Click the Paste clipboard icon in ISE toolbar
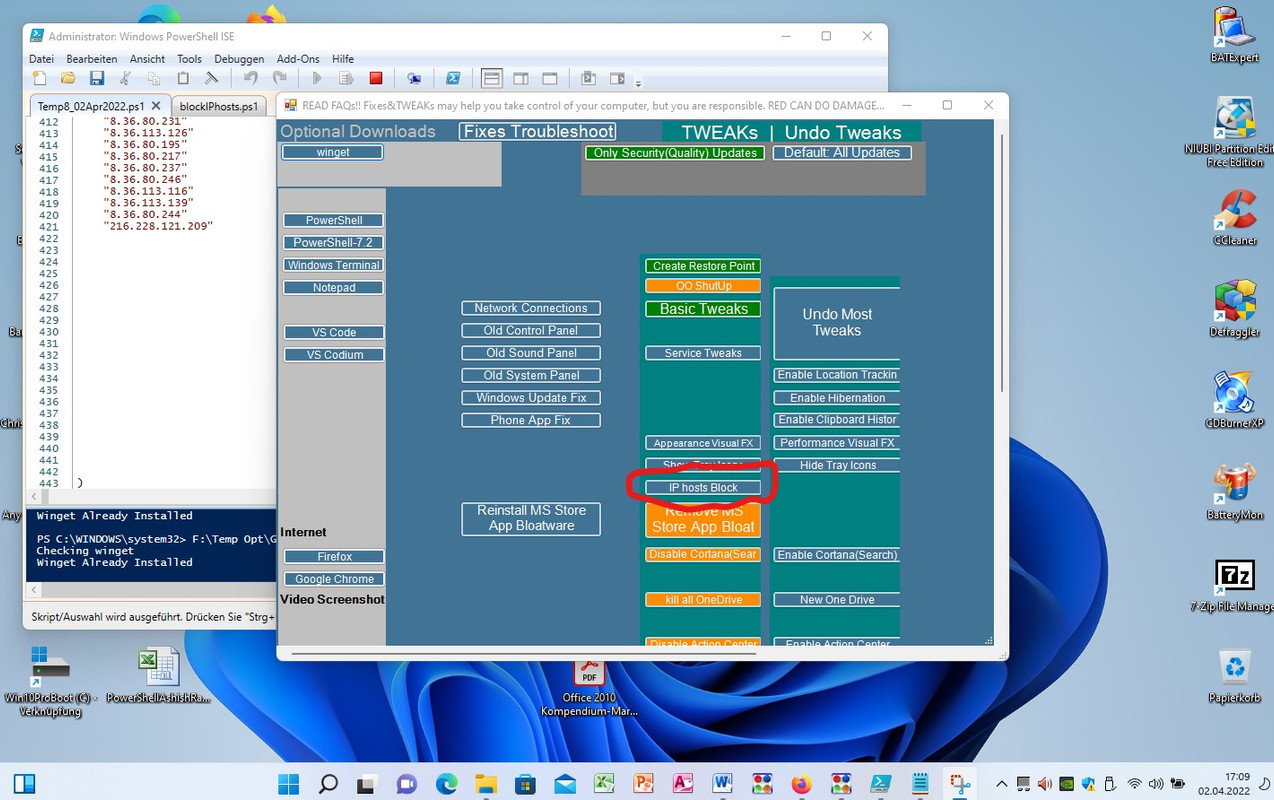Image resolution: width=1274 pixels, height=800 pixels. pyautogui.click(x=183, y=78)
